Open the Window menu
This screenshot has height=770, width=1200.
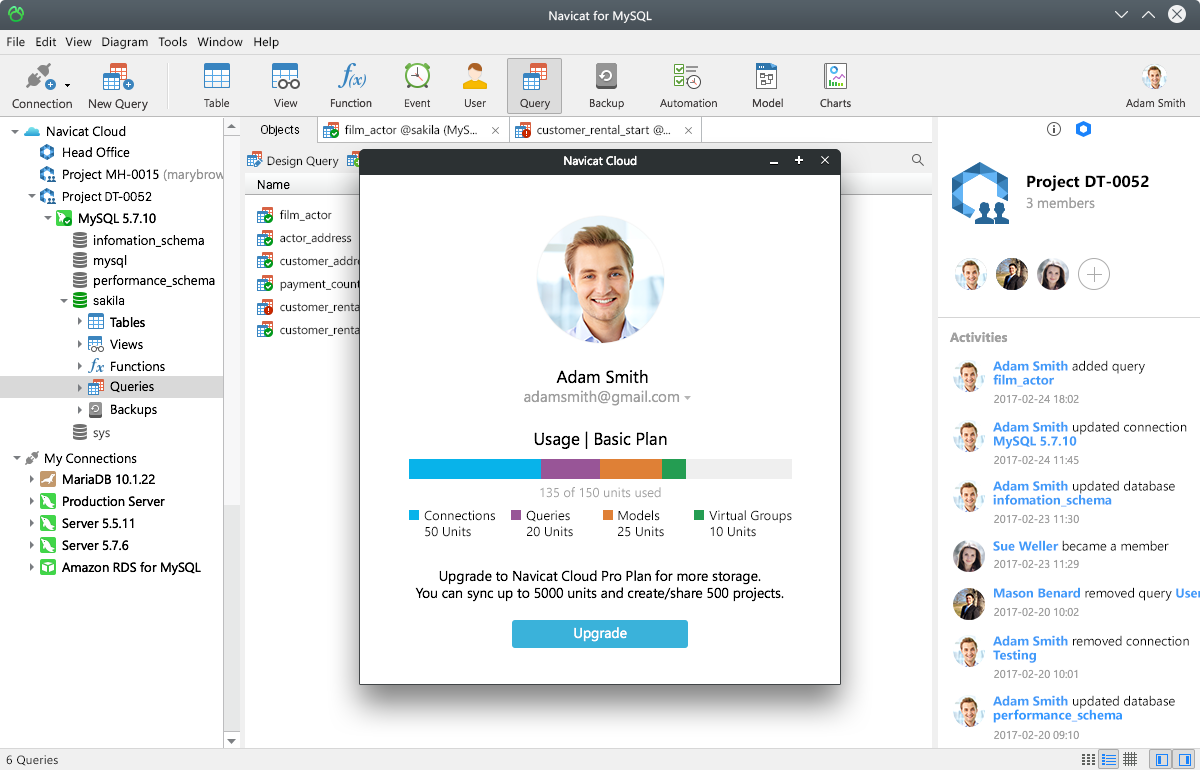click(x=220, y=42)
